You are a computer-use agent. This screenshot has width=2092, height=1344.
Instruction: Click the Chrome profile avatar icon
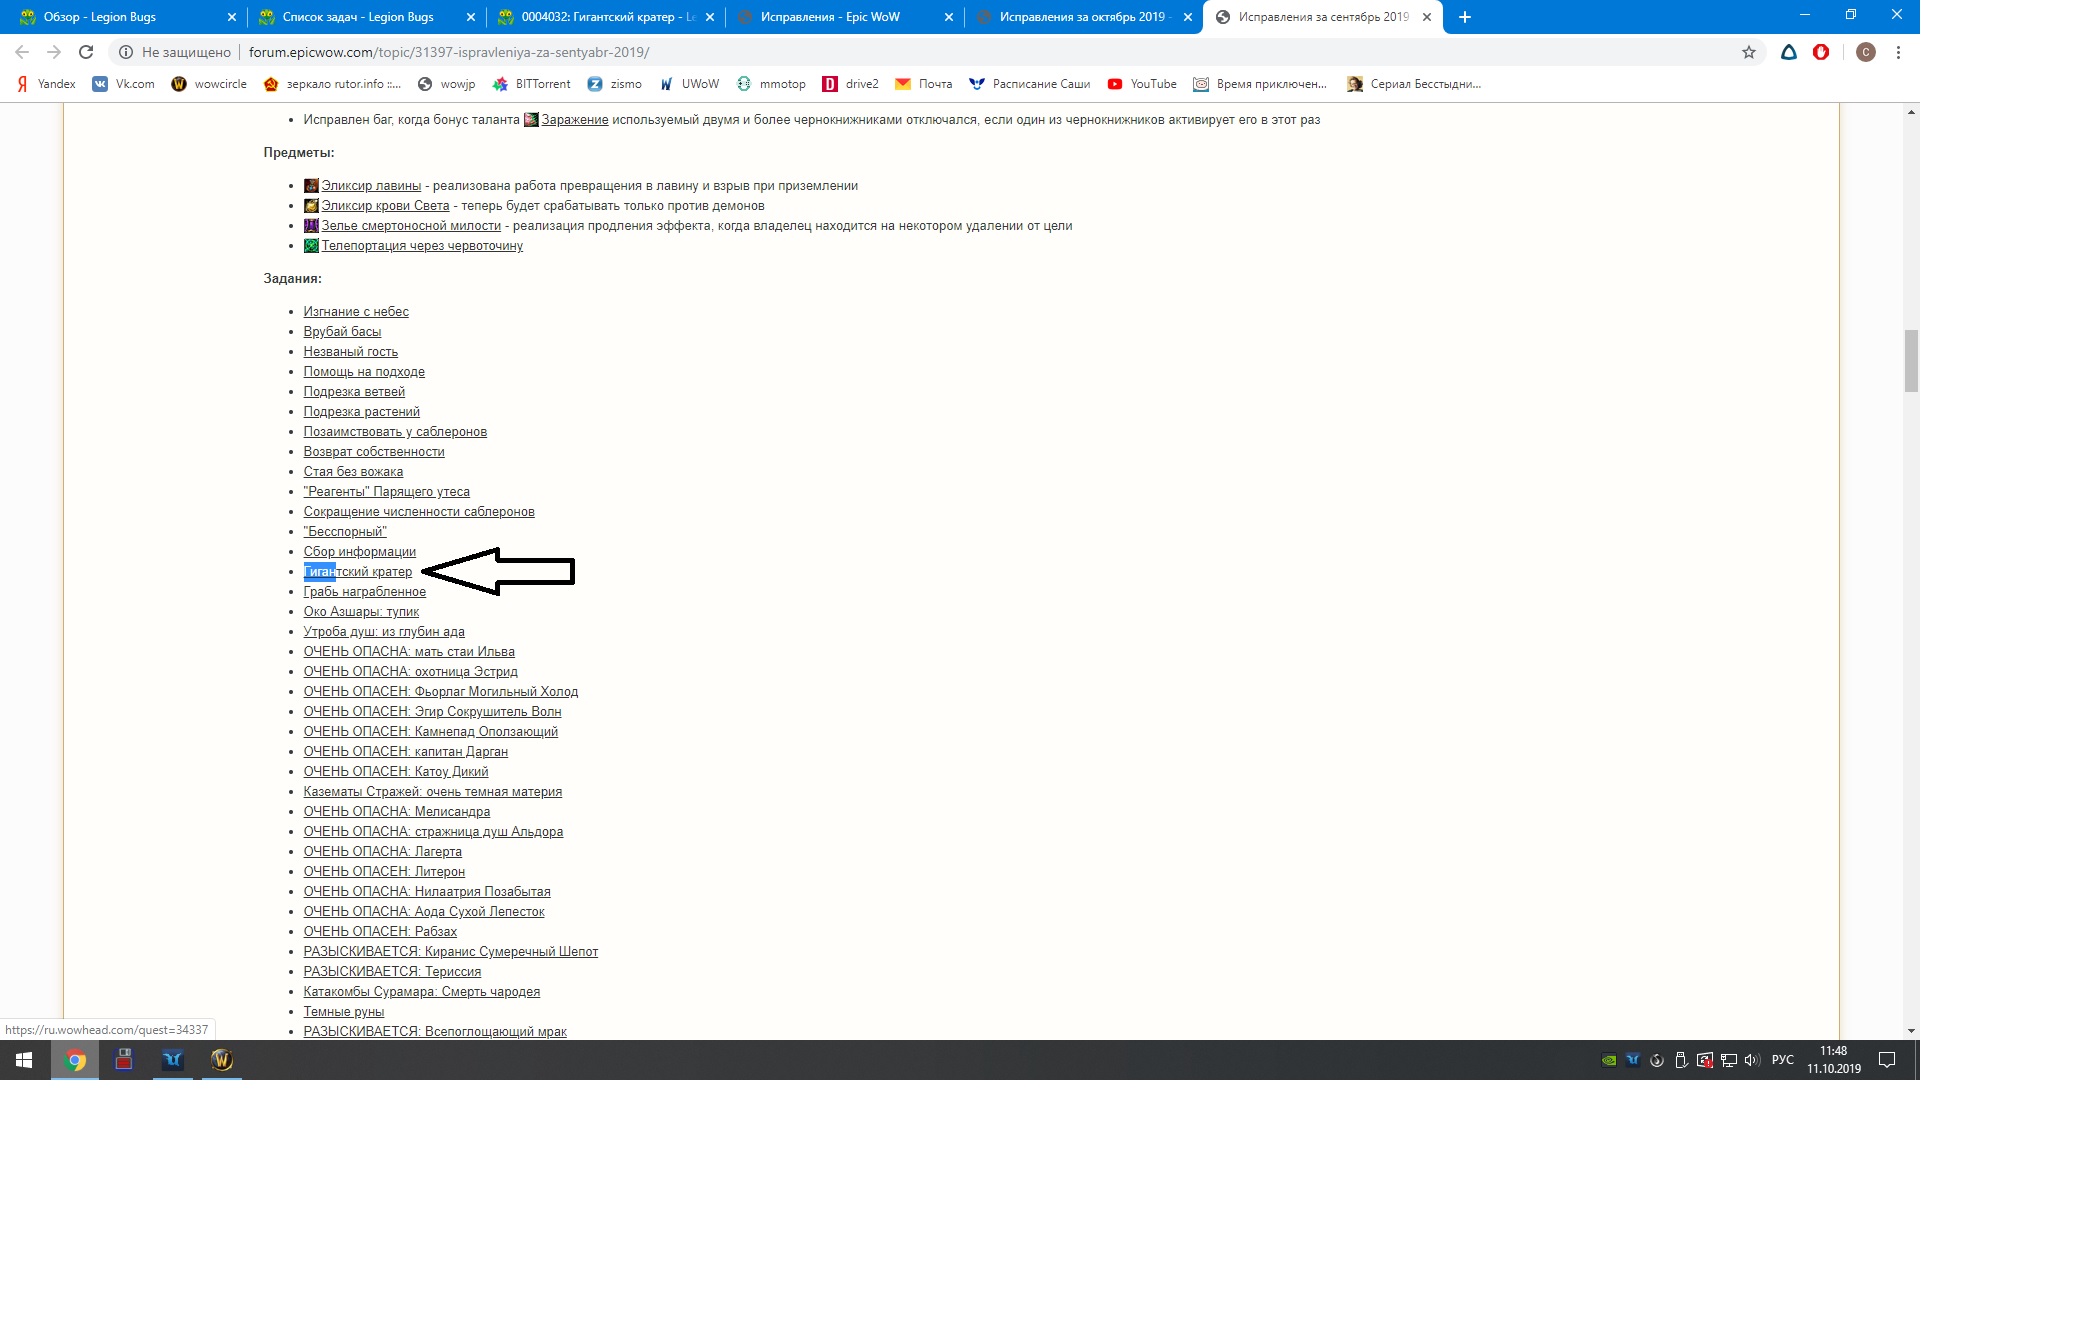click(1865, 52)
